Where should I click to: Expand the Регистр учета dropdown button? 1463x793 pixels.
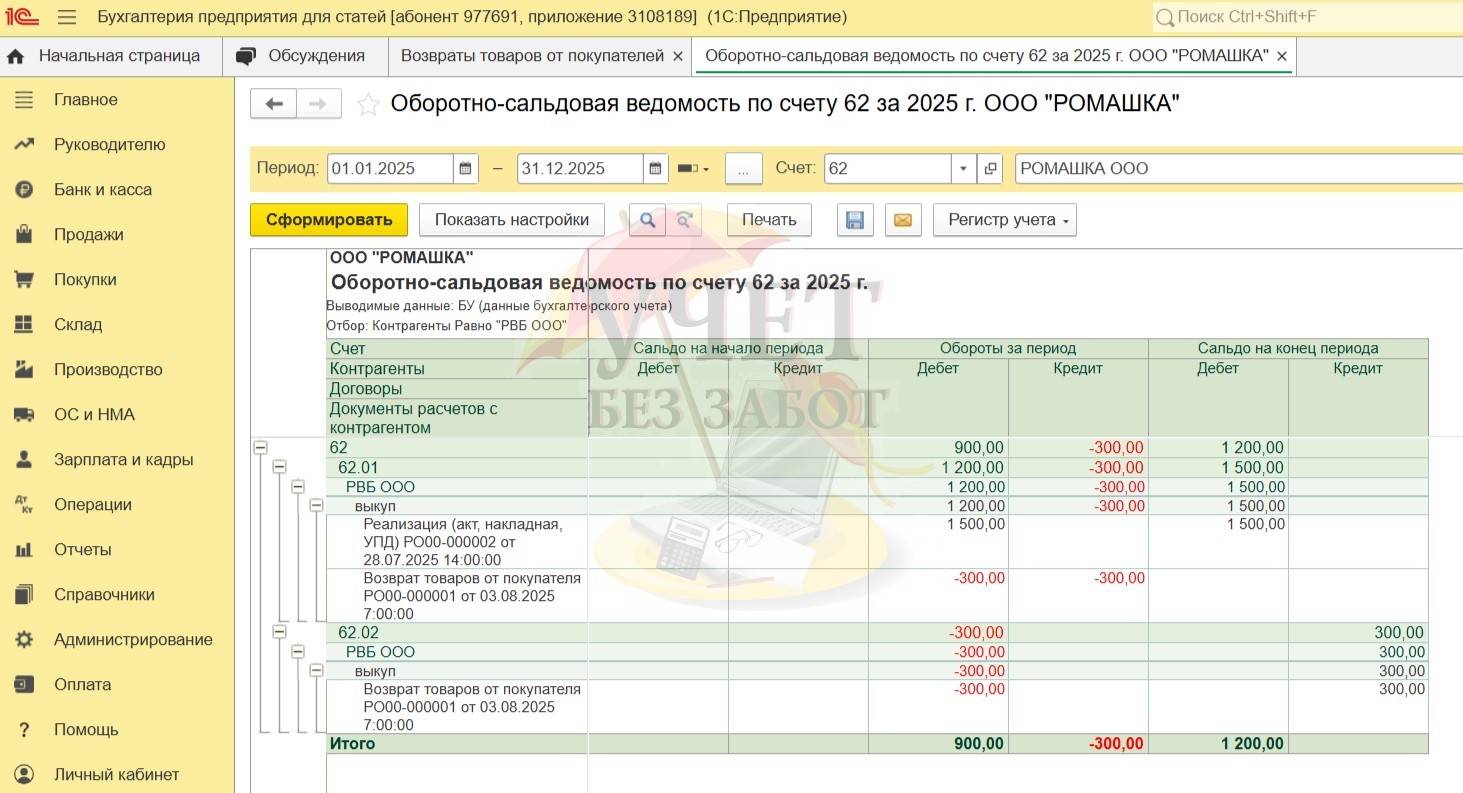pos(1004,220)
